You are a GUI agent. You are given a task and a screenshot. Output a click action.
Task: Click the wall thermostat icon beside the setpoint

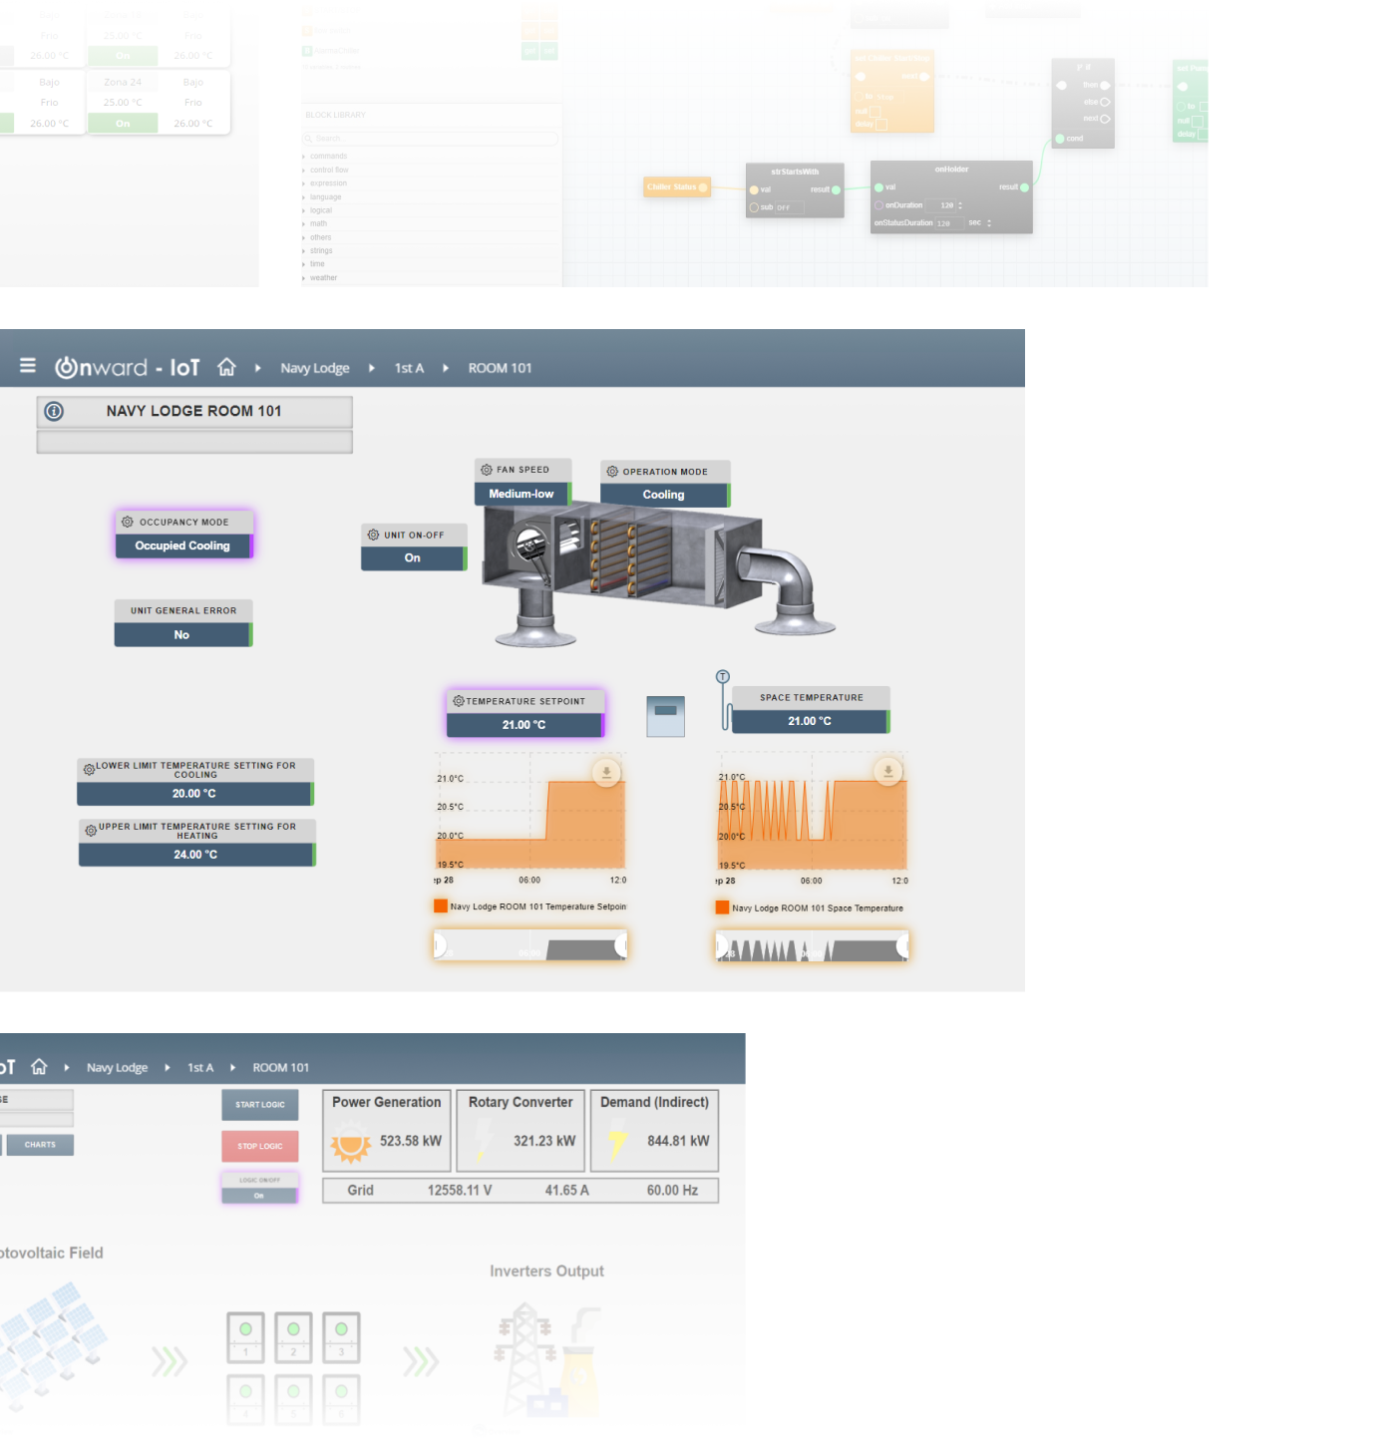665,716
